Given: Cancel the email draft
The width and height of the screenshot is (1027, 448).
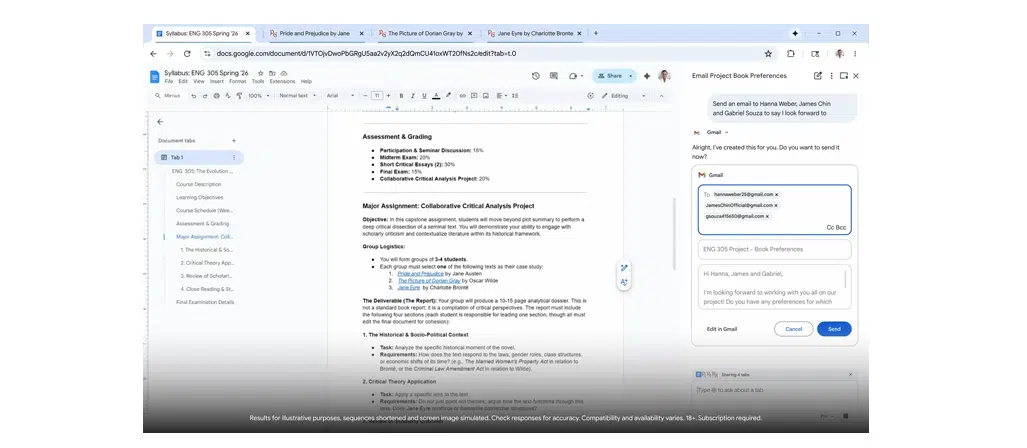Looking at the screenshot, I should pyautogui.click(x=793, y=329).
